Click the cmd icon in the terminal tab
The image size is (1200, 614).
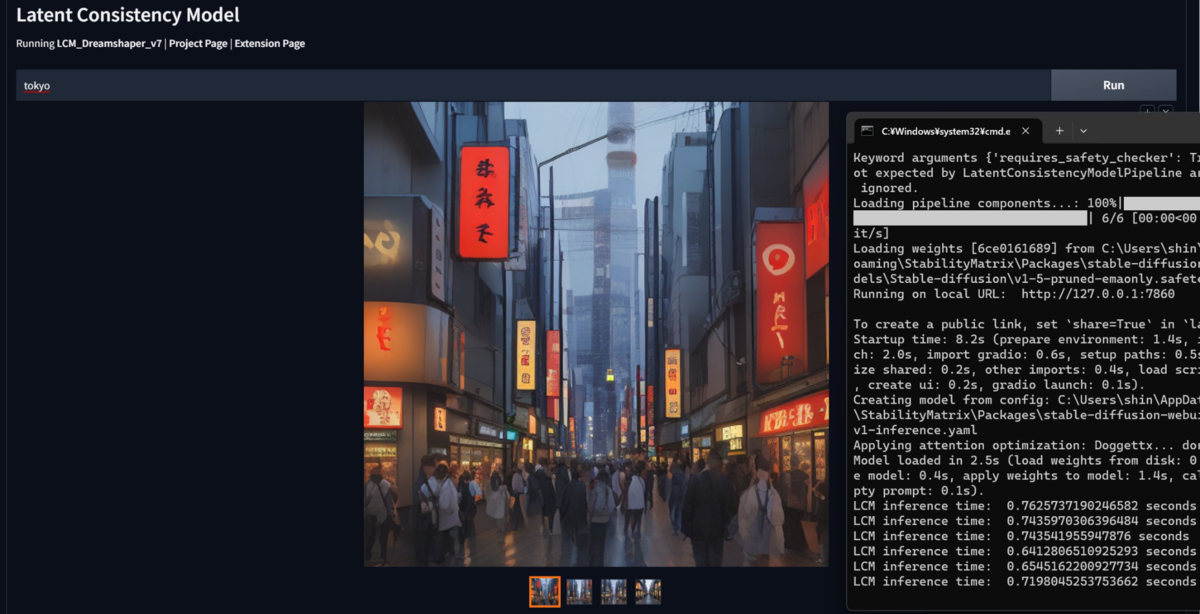point(867,131)
